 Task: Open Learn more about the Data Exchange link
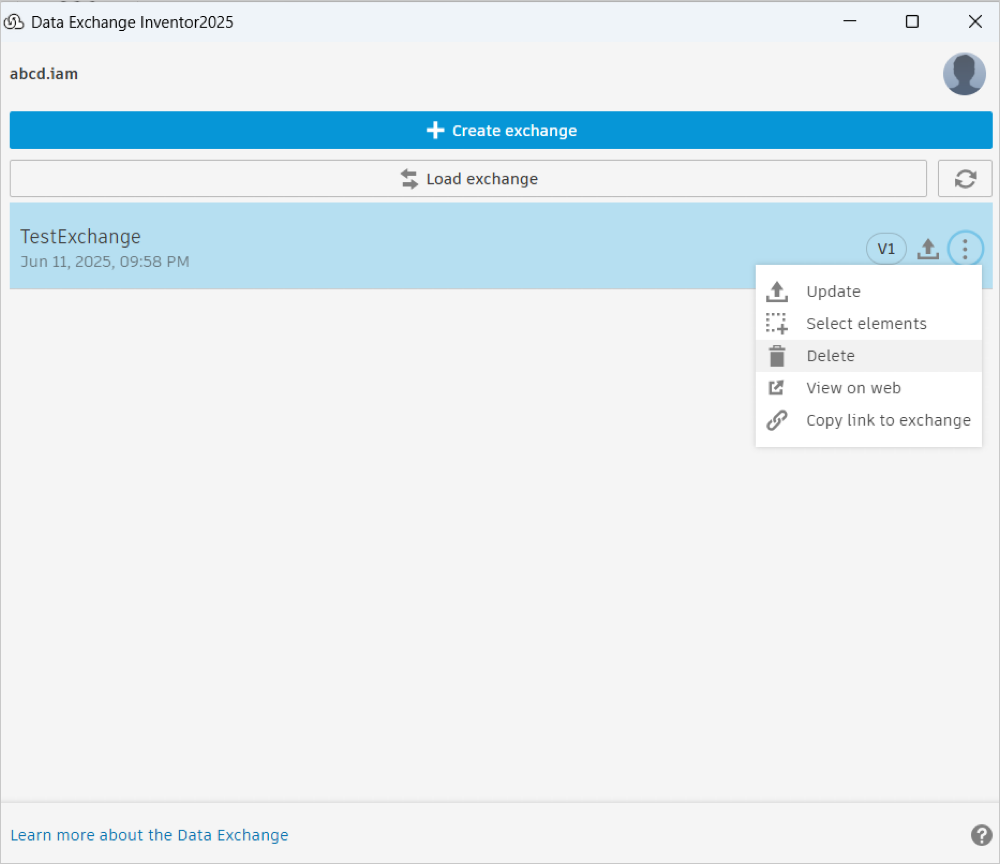point(149,835)
